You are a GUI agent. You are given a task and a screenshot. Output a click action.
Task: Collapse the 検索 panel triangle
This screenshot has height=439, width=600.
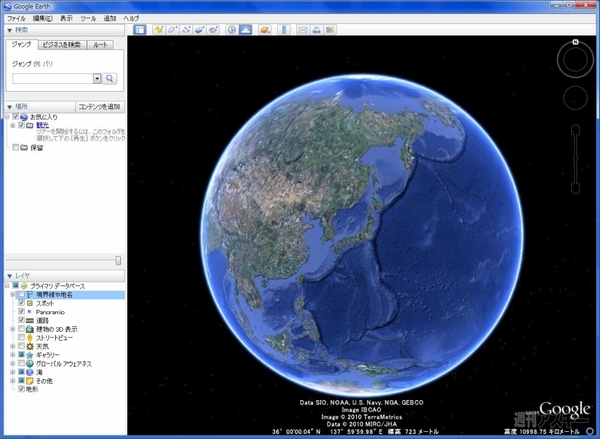coord(10,30)
